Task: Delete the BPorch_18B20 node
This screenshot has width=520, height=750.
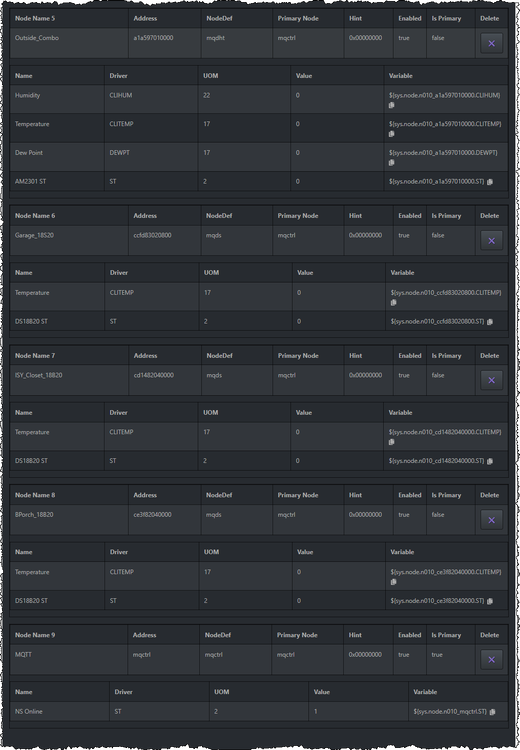Action: pyautogui.click(x=491, y=520)
